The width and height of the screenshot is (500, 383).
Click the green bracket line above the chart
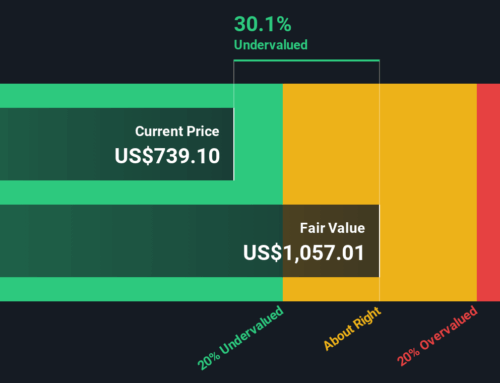tap(307, 61)
